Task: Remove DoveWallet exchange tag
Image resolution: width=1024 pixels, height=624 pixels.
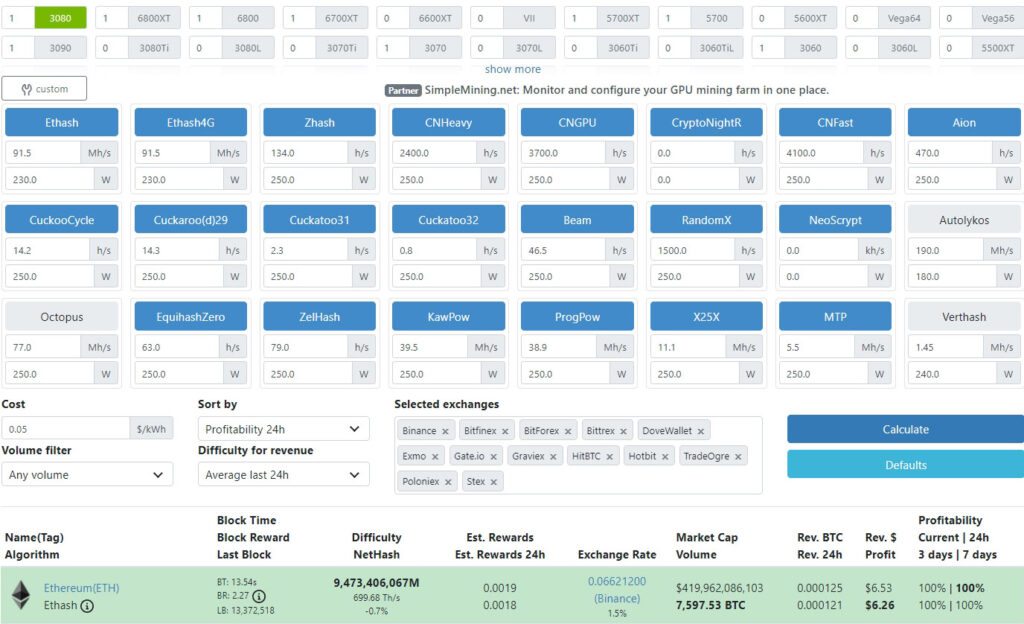Action: pos(700,431)
